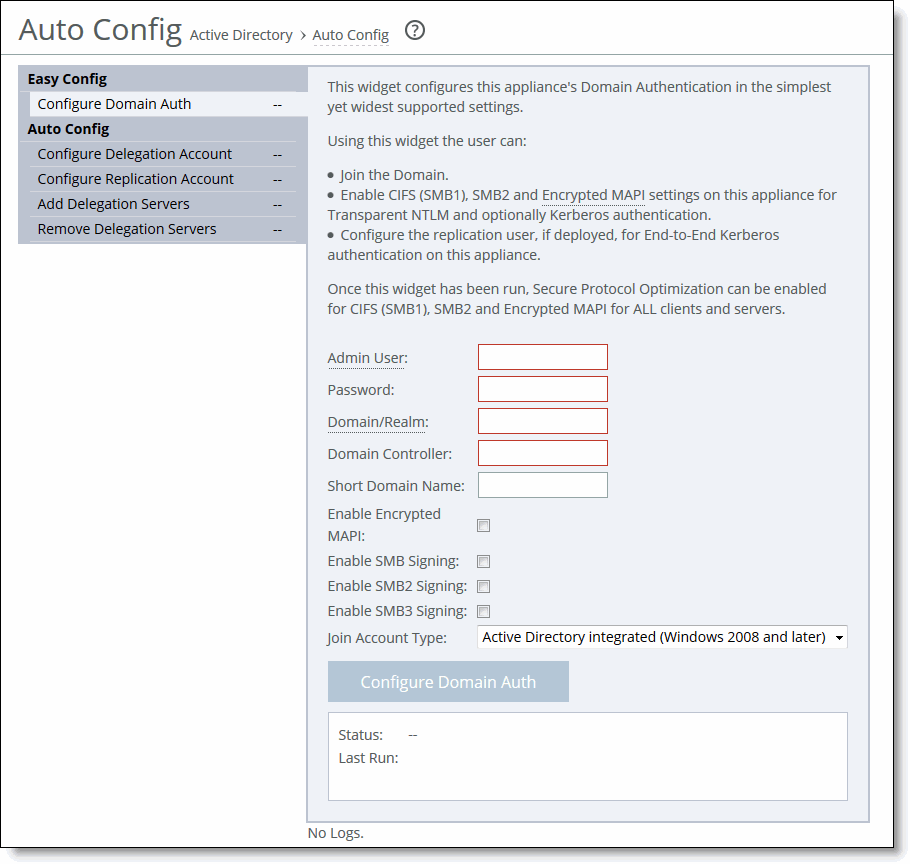910x864 pixels.
Task: Click the Domain Controller input field
Action: 542,452
